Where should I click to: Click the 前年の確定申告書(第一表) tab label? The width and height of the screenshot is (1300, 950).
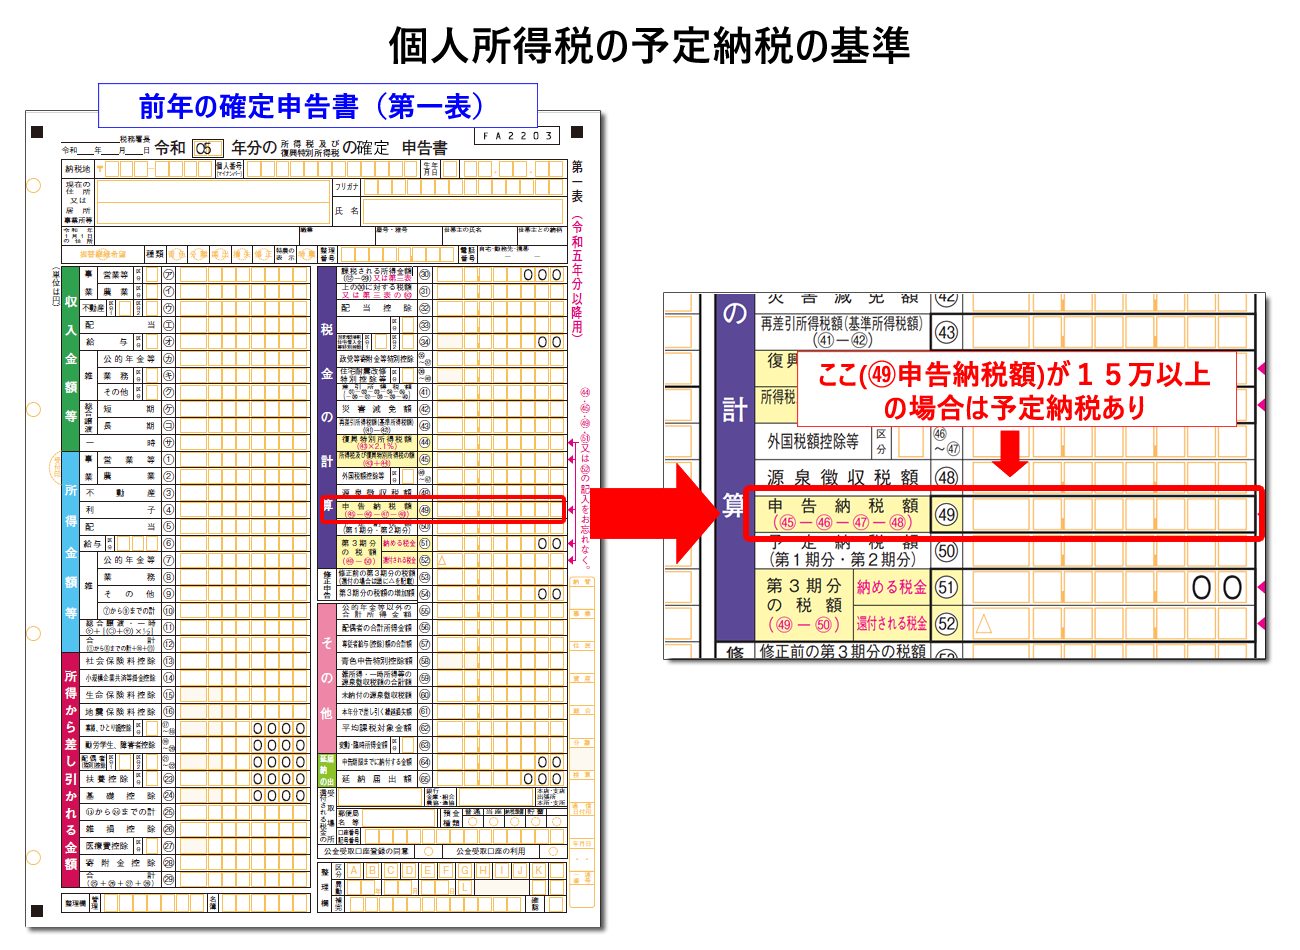(x=317, y=106)
